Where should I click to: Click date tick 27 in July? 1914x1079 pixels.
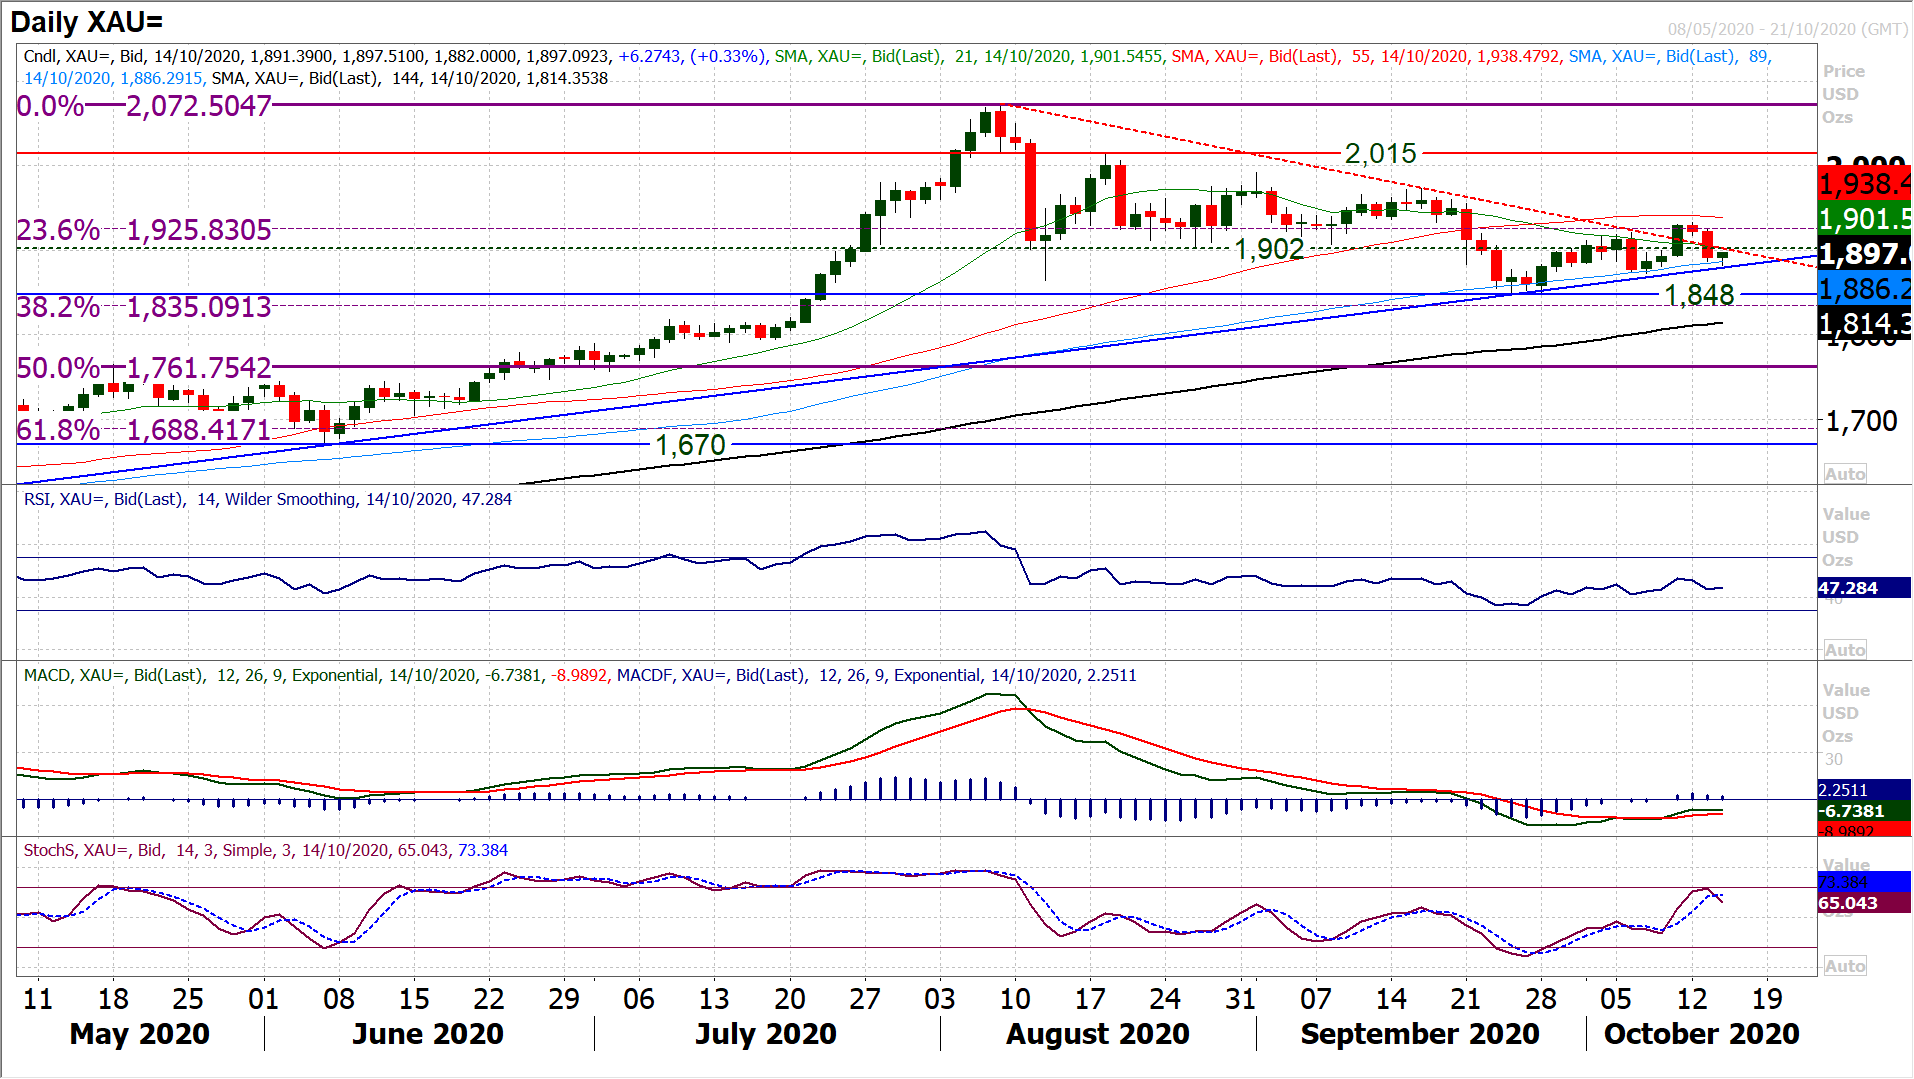click(865, 999)
